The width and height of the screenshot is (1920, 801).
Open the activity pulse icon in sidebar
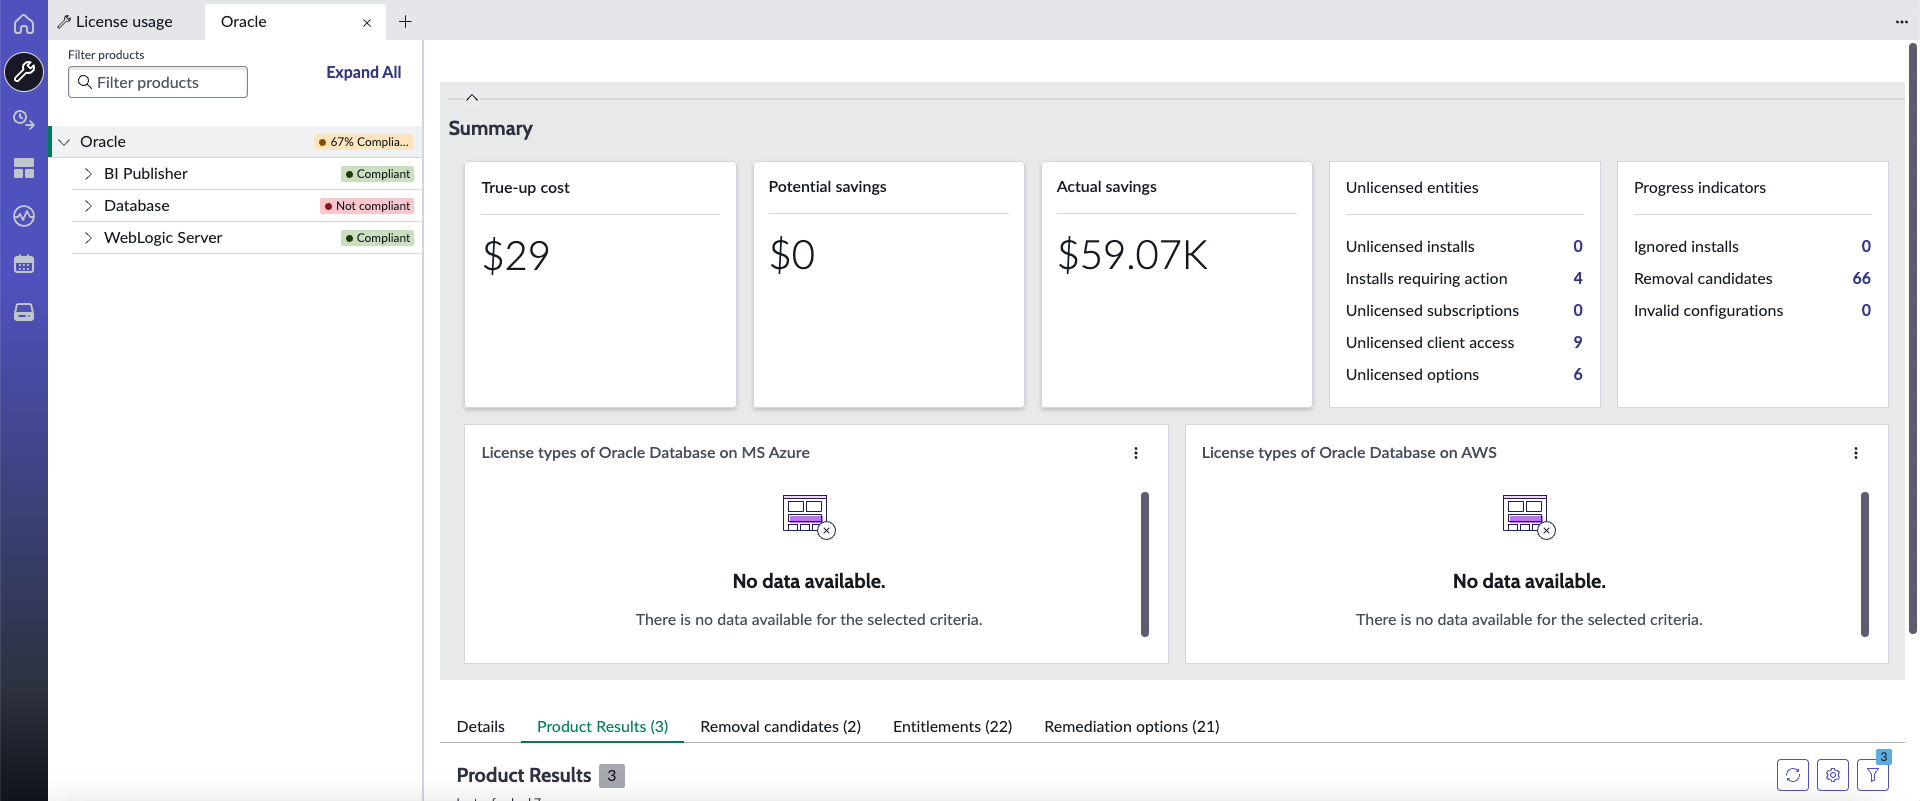pos(24,216)
